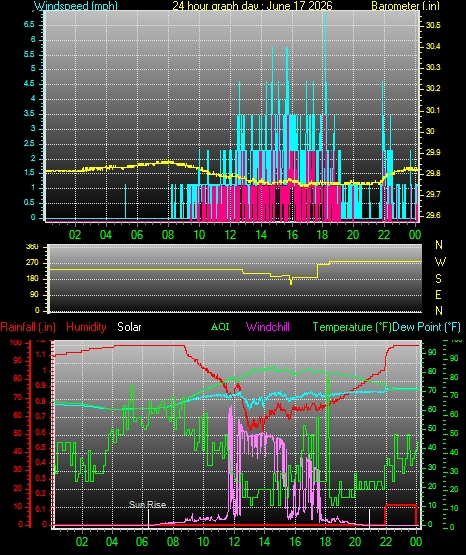Click the S compass letter beside the direction graph
466x555 pixels.
438,279
